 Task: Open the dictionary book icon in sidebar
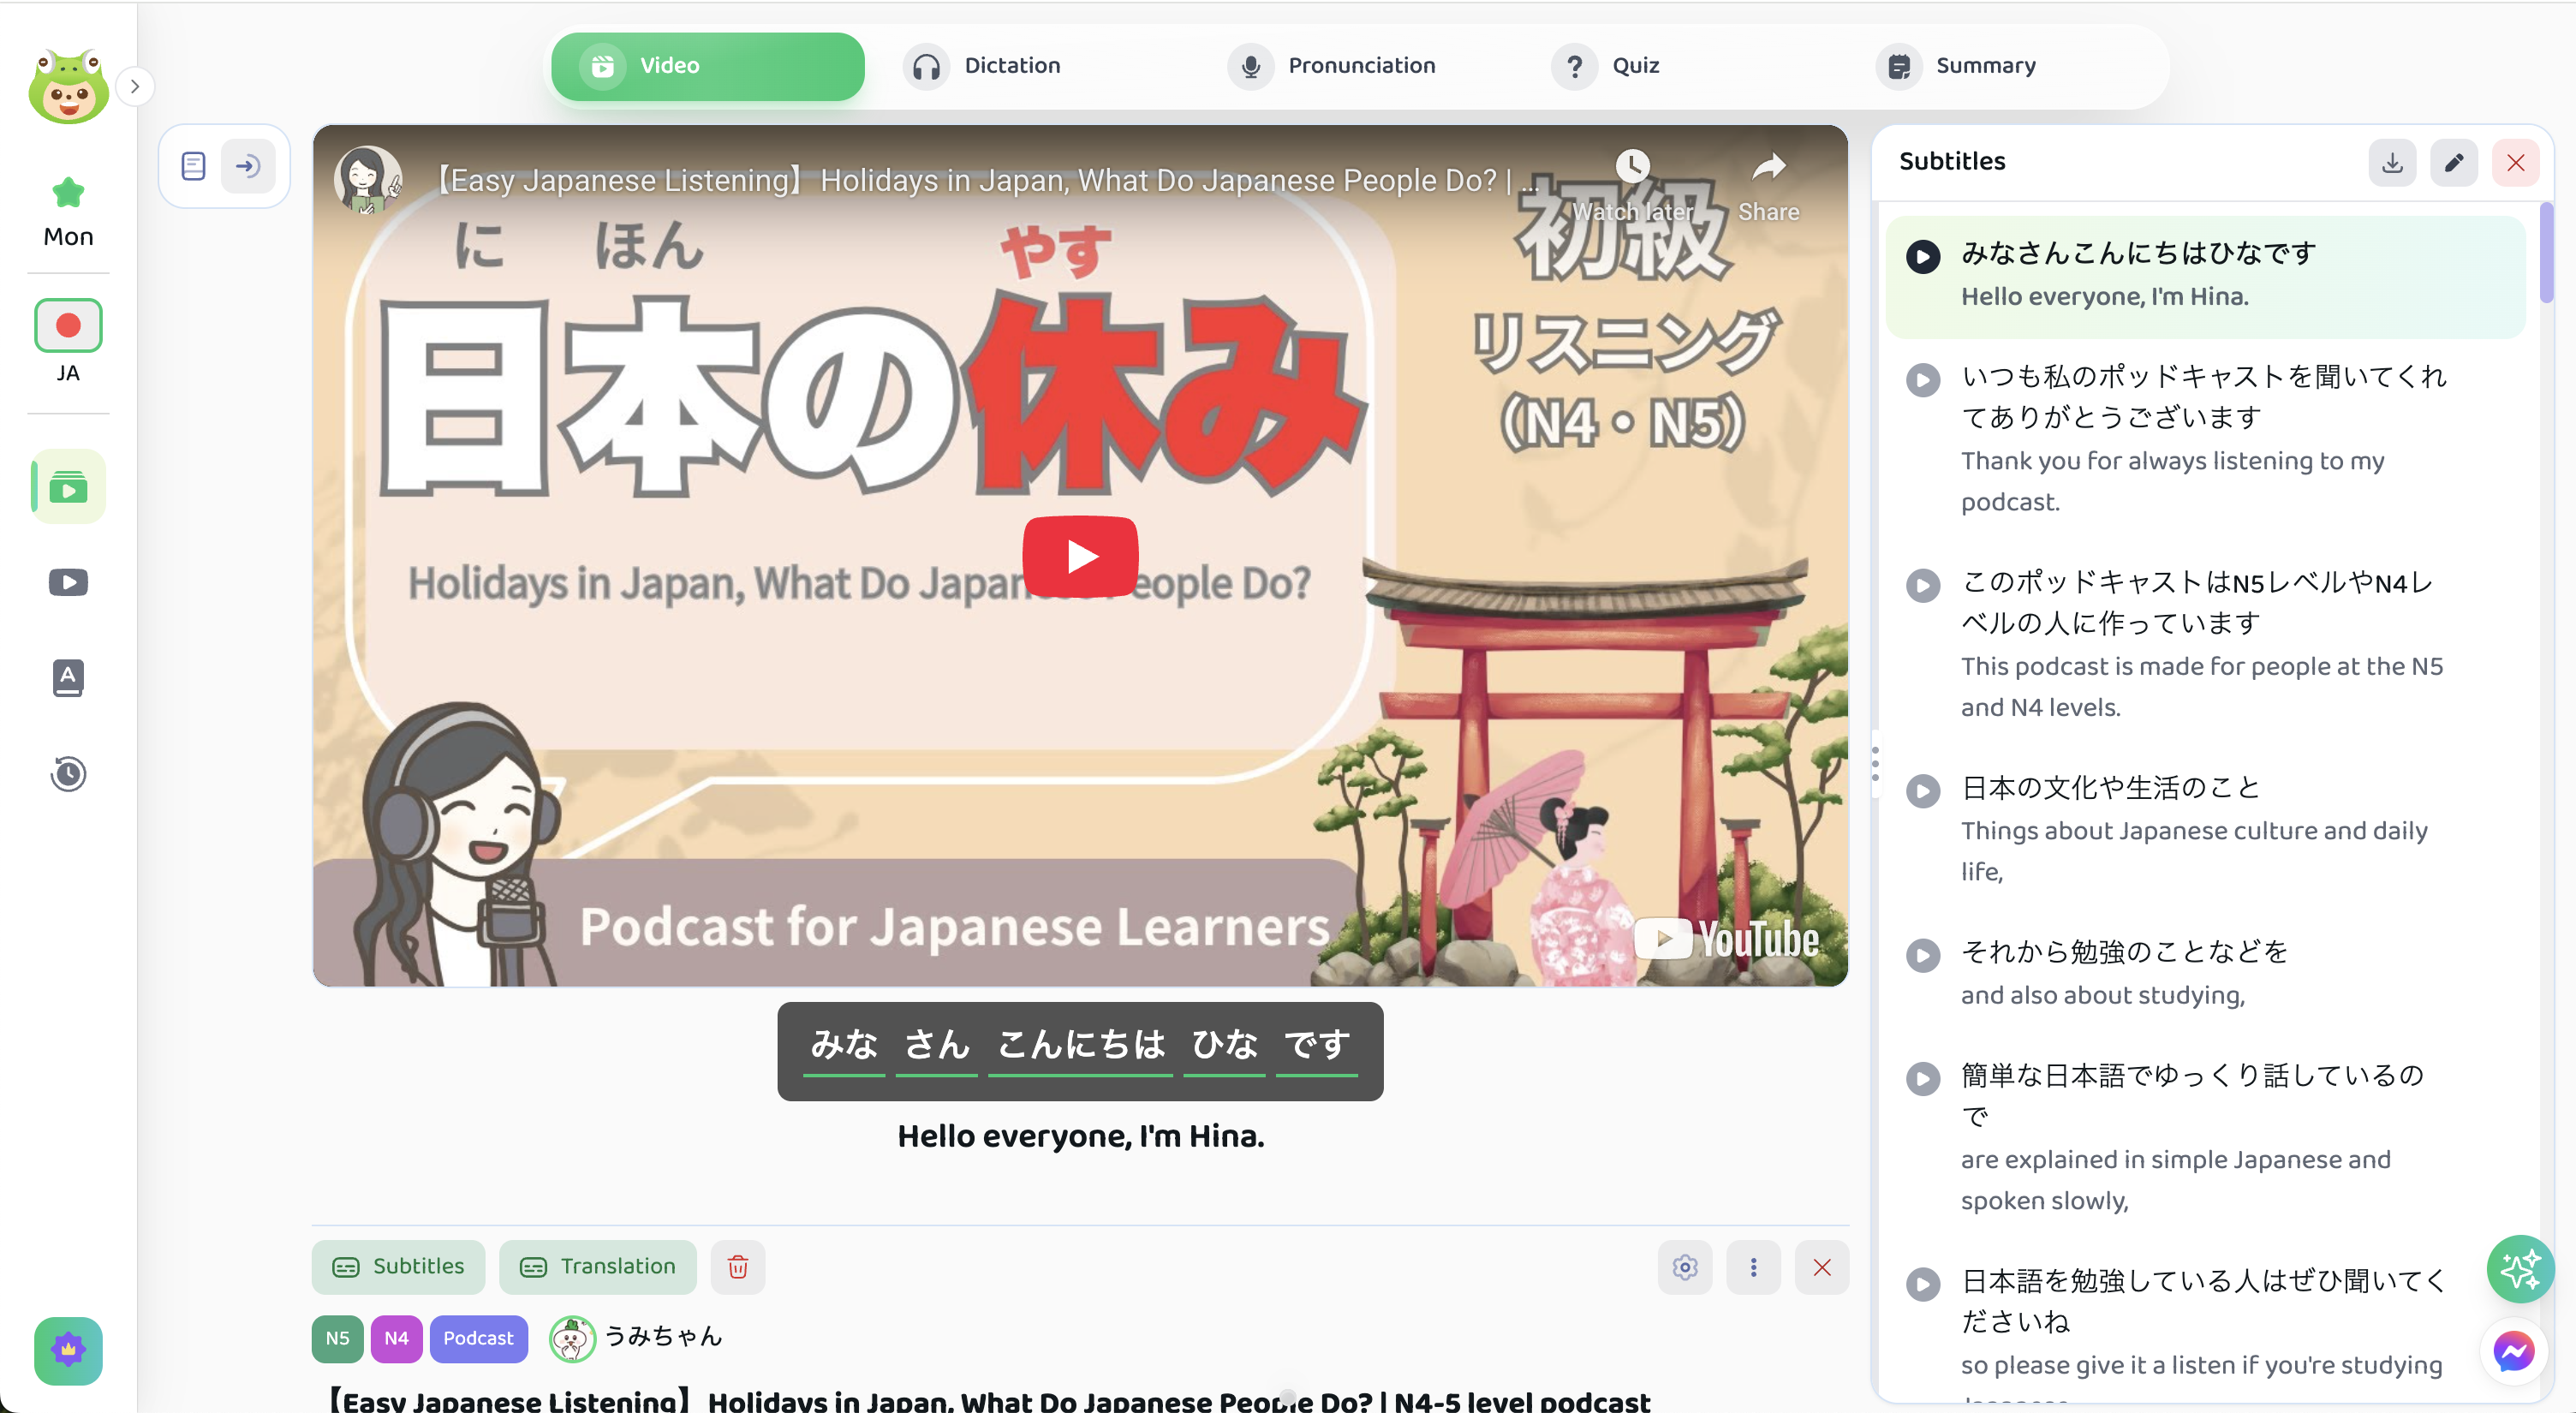point(68,677)
